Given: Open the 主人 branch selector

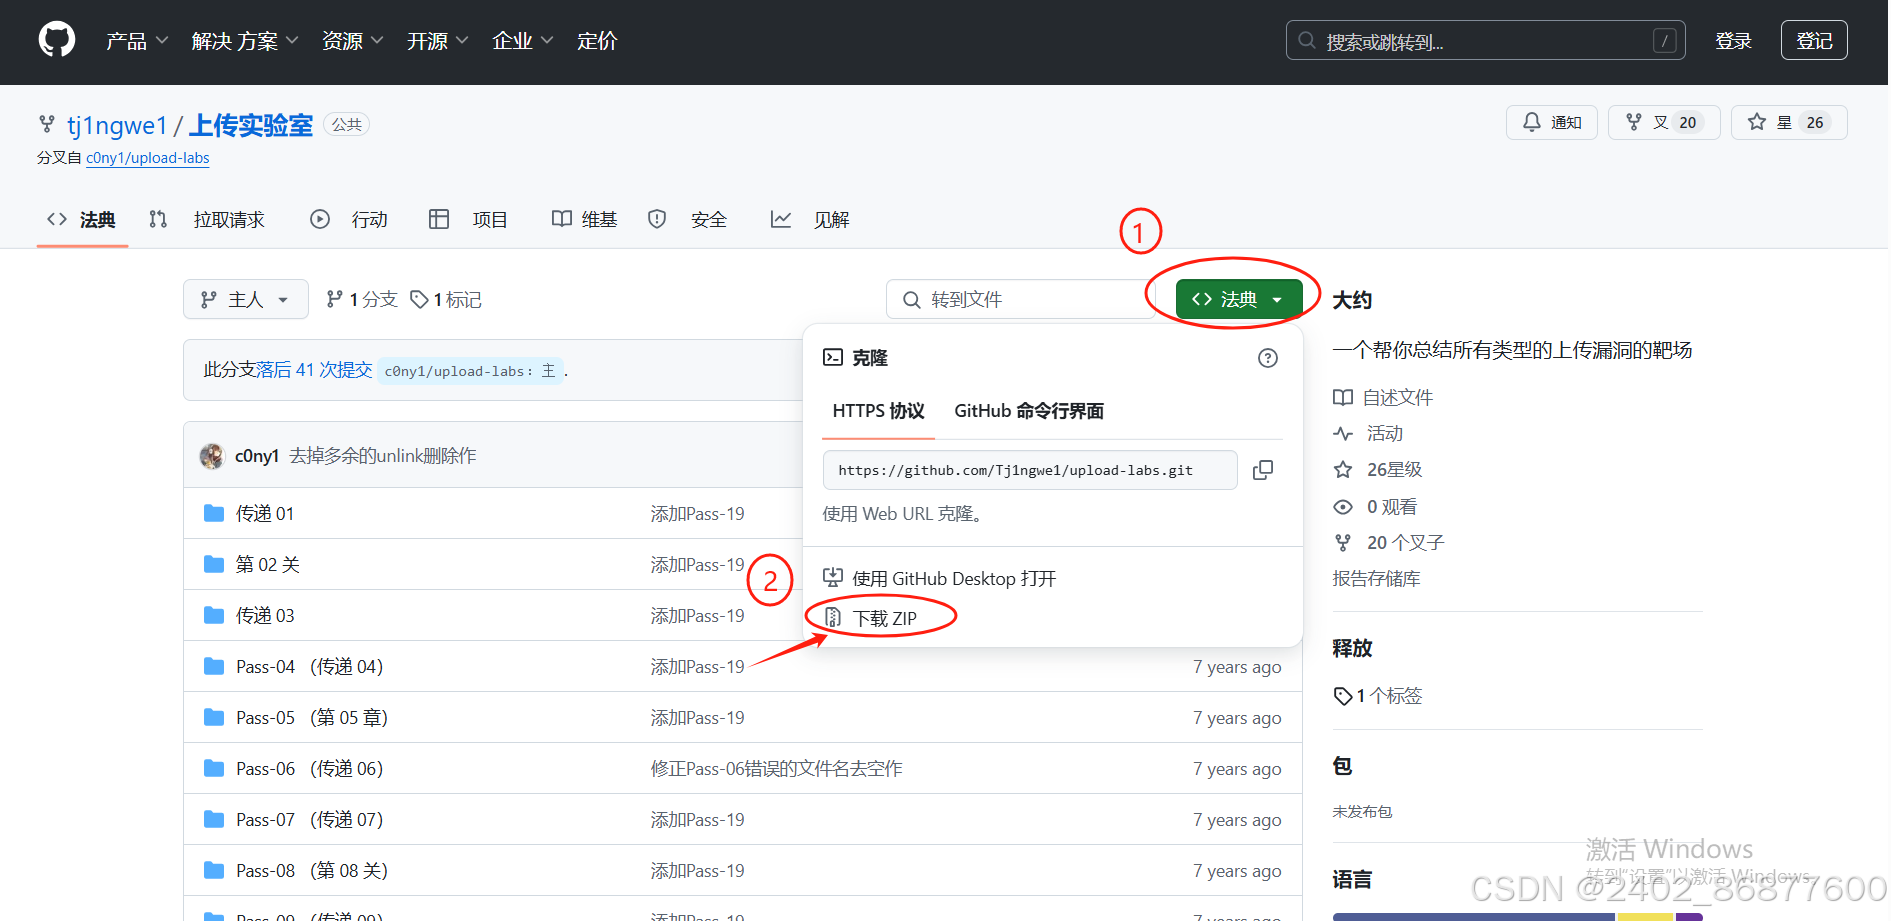Looking at the screenshot, I should coord(245,299).
